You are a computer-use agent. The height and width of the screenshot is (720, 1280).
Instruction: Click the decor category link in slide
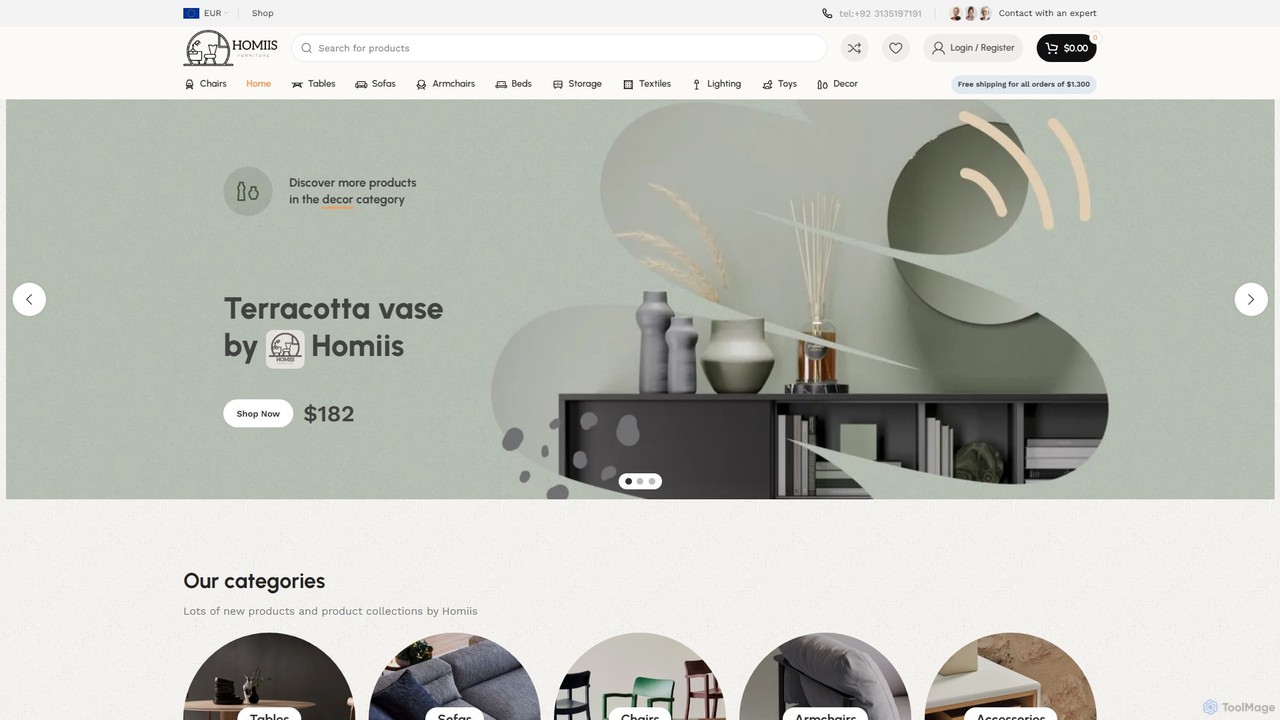click(338, 199)
